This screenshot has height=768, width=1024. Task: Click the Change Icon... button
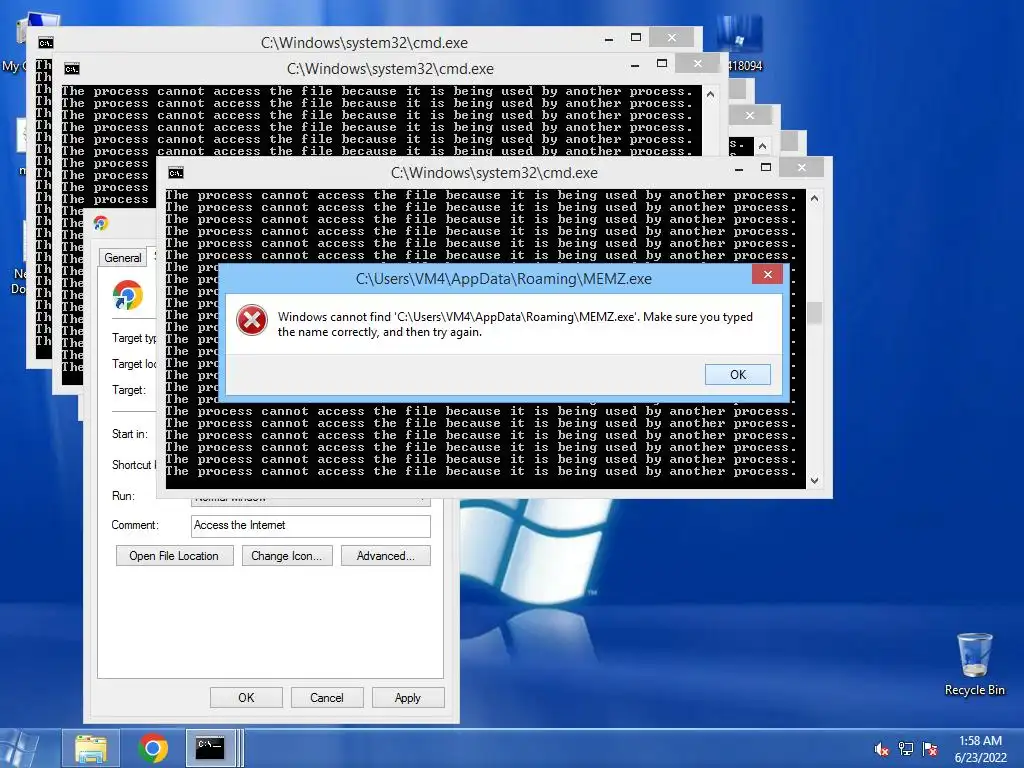(287, 556)
